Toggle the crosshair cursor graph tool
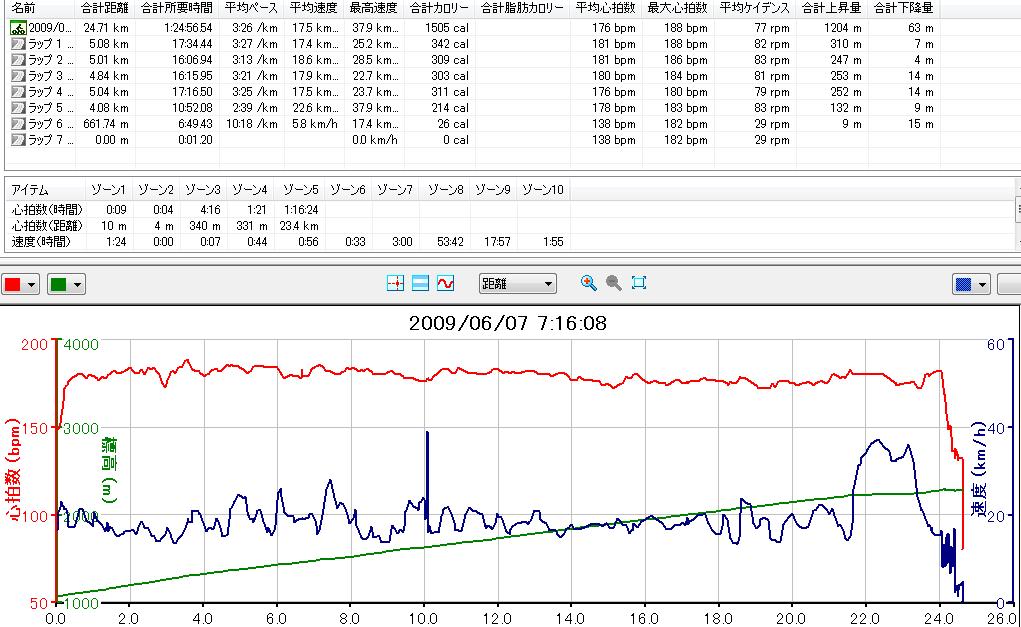Screen dimensions: 1021x627 (x=395, y=283)
